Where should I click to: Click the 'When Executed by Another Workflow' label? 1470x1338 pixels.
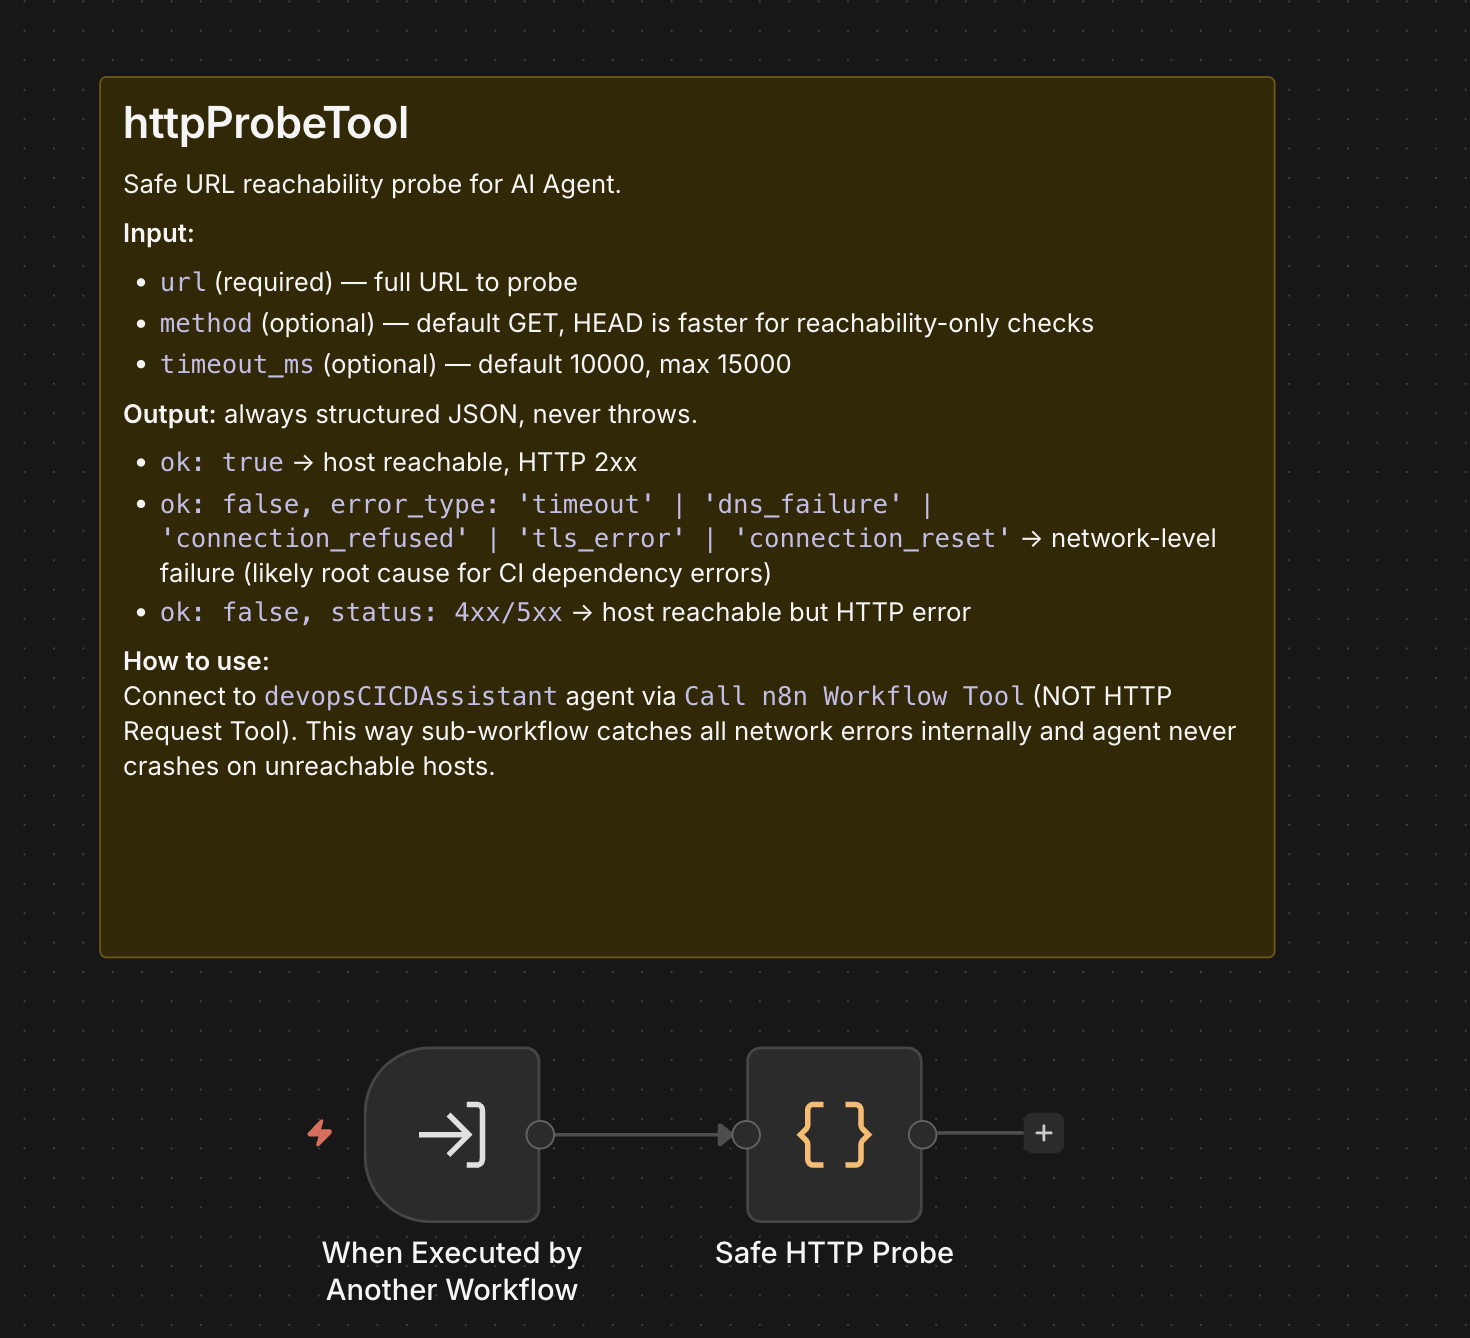coord(452,1271)
